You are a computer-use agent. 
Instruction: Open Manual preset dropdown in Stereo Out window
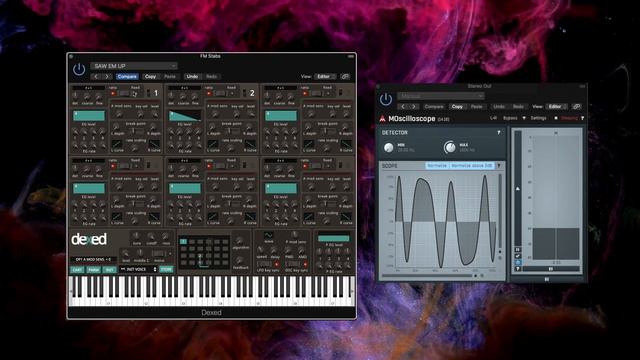441,96
